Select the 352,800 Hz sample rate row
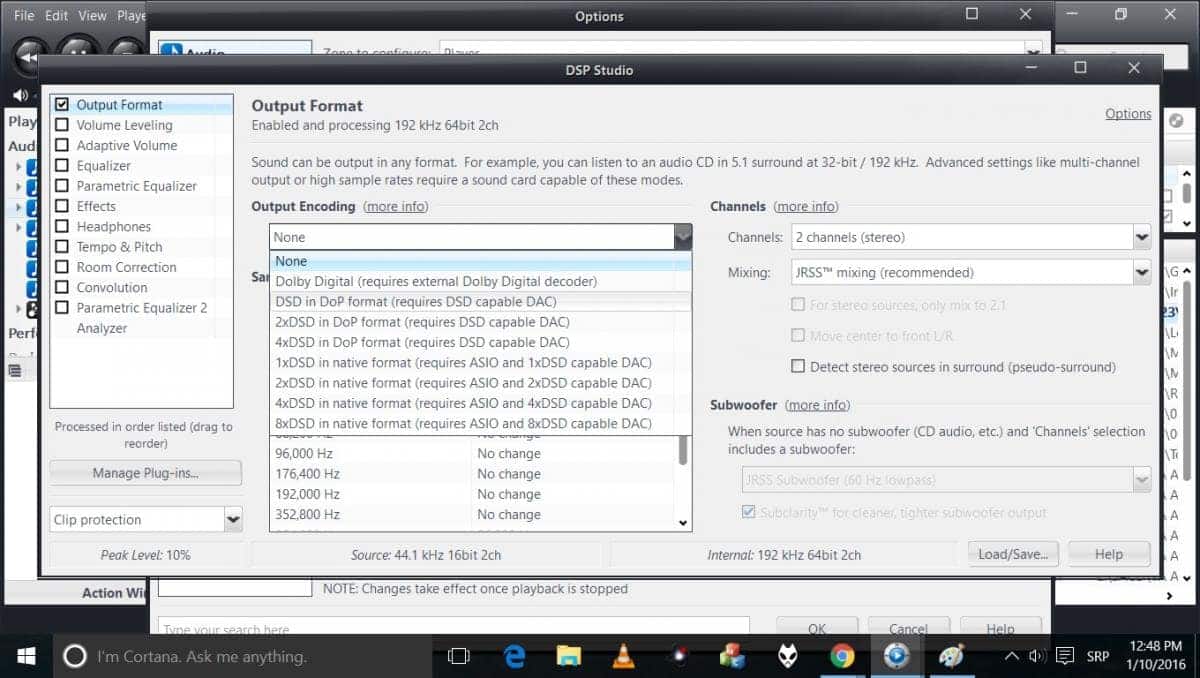The image size is (1200, 678). [x=473, y=514]
